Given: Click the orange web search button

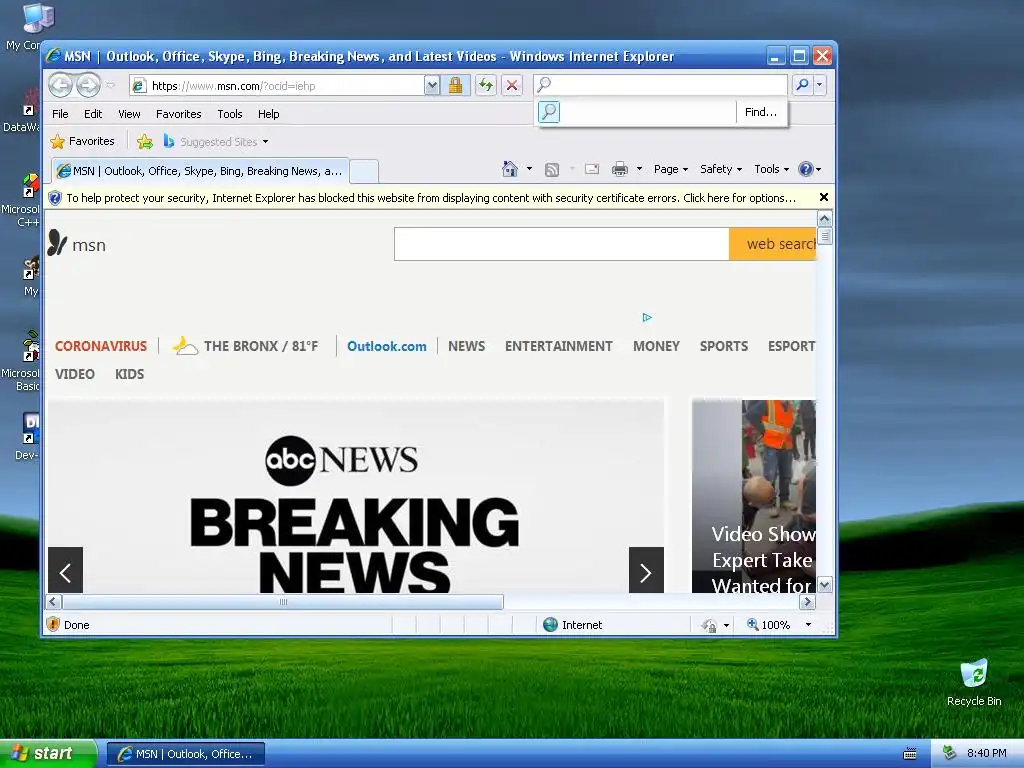Looking at the screenshot, I should pos(773,244).
